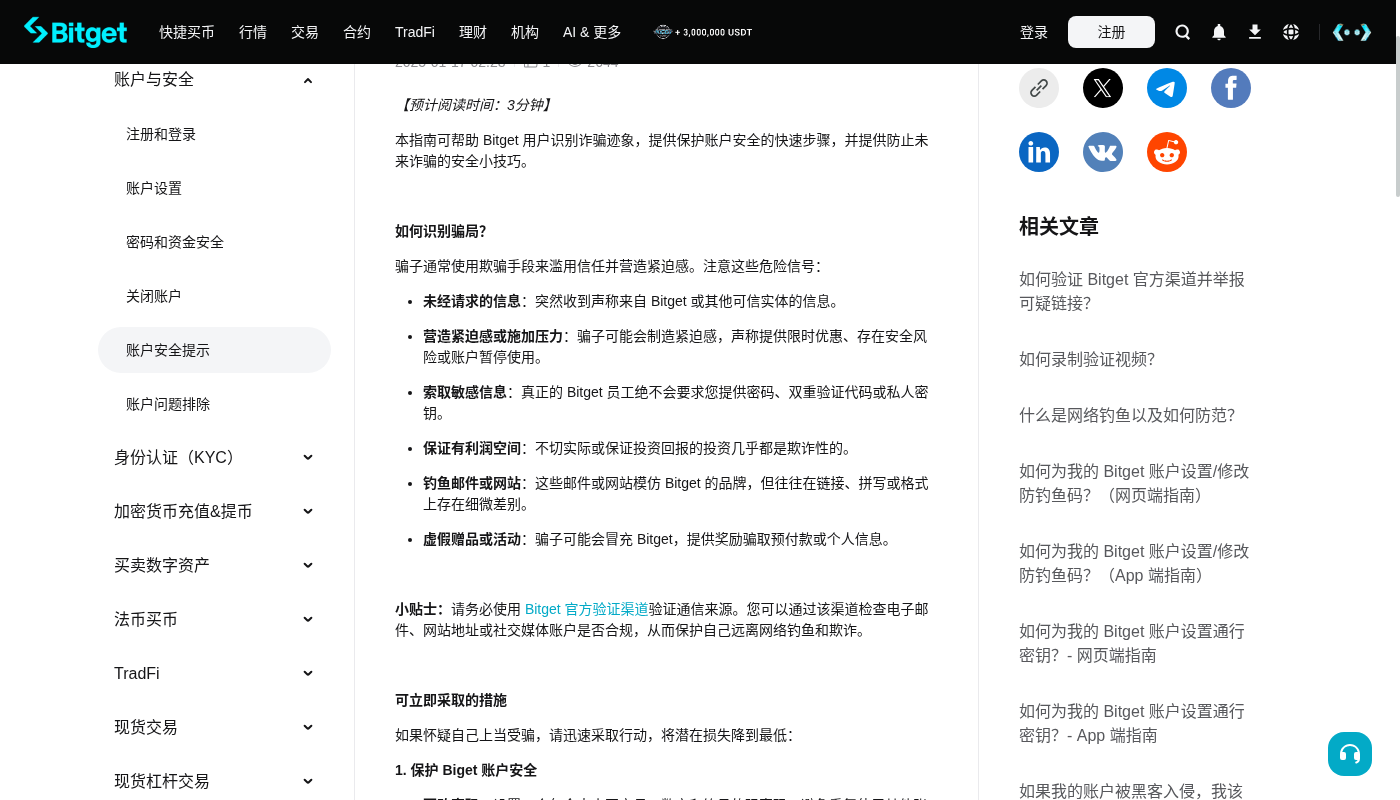Select 账户设置 in sidebar
The height and width of the screenshot is (800, 1400).
coord(214,188)
